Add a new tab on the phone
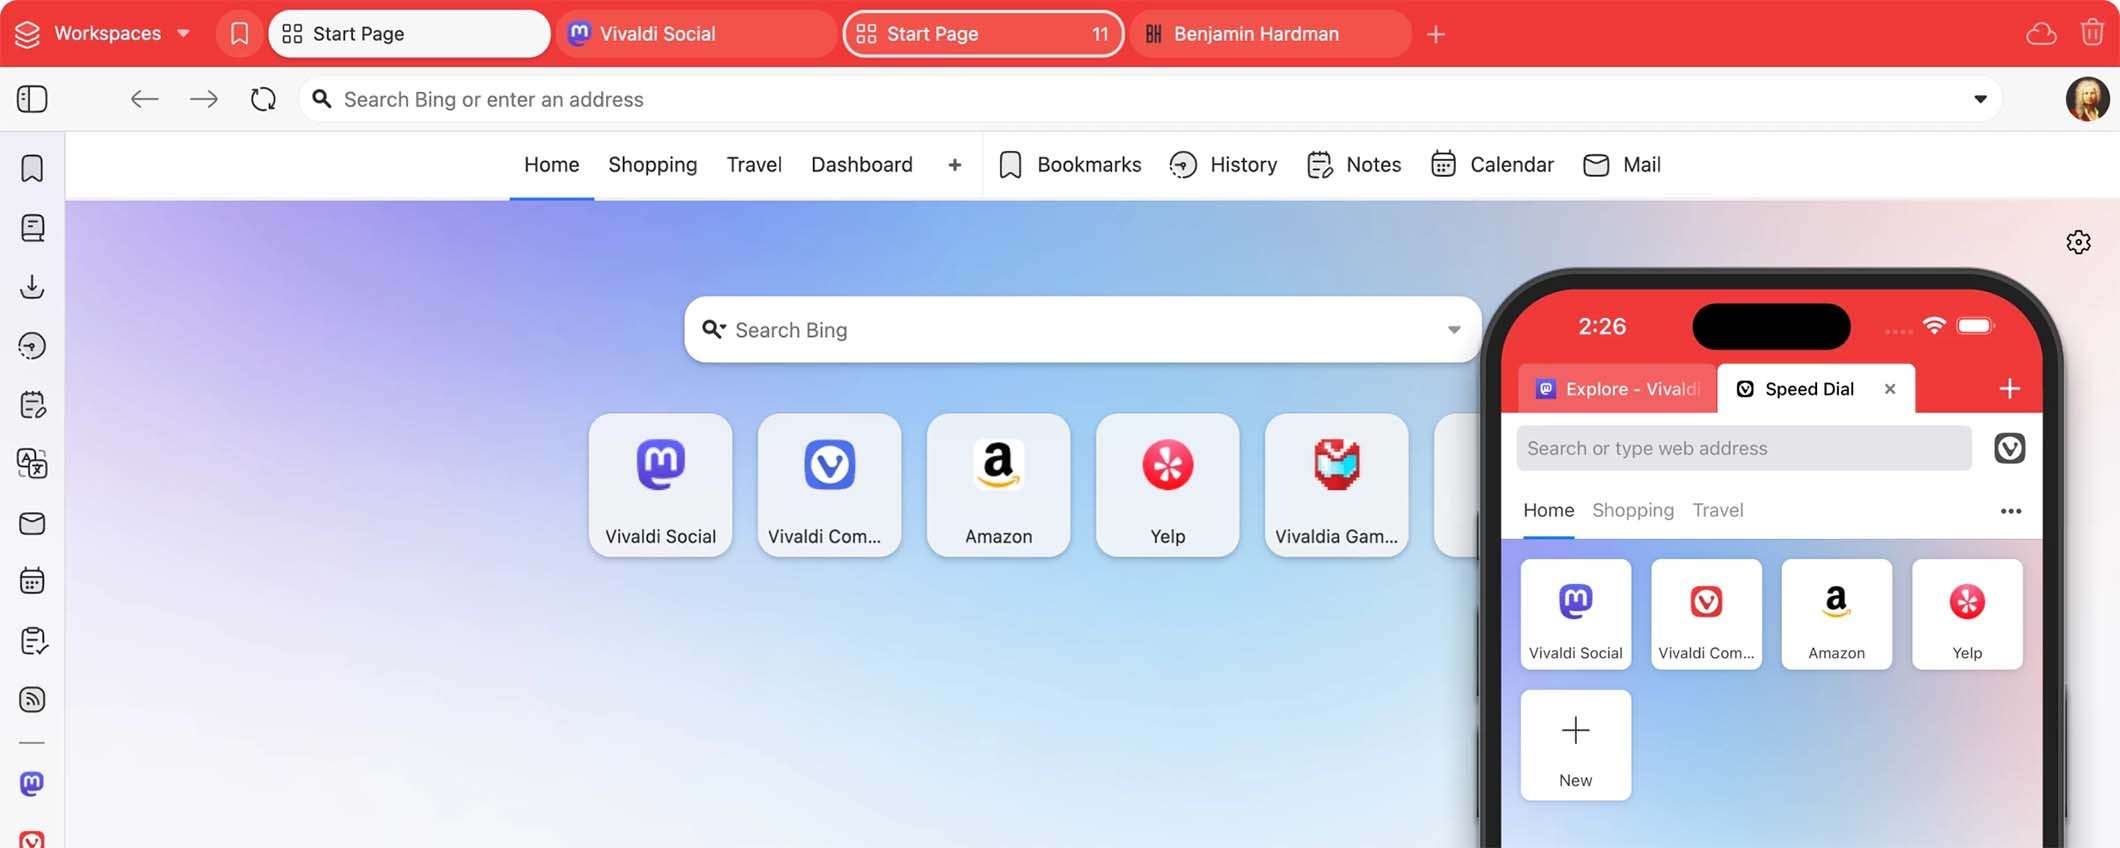 2010,389
